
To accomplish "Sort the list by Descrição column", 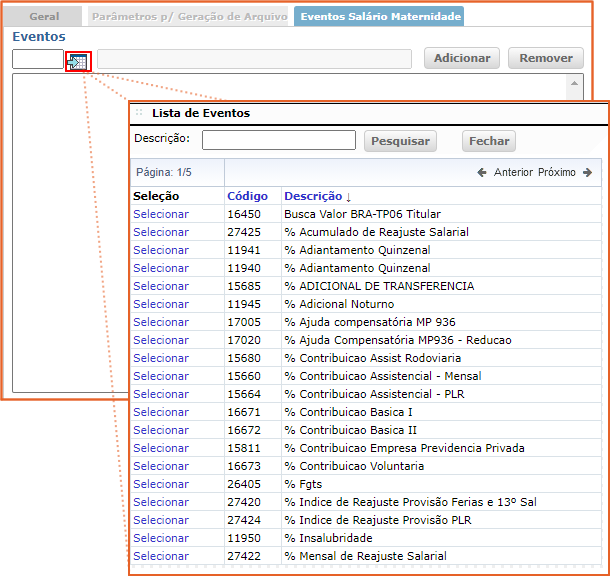I will pos(313,196).
